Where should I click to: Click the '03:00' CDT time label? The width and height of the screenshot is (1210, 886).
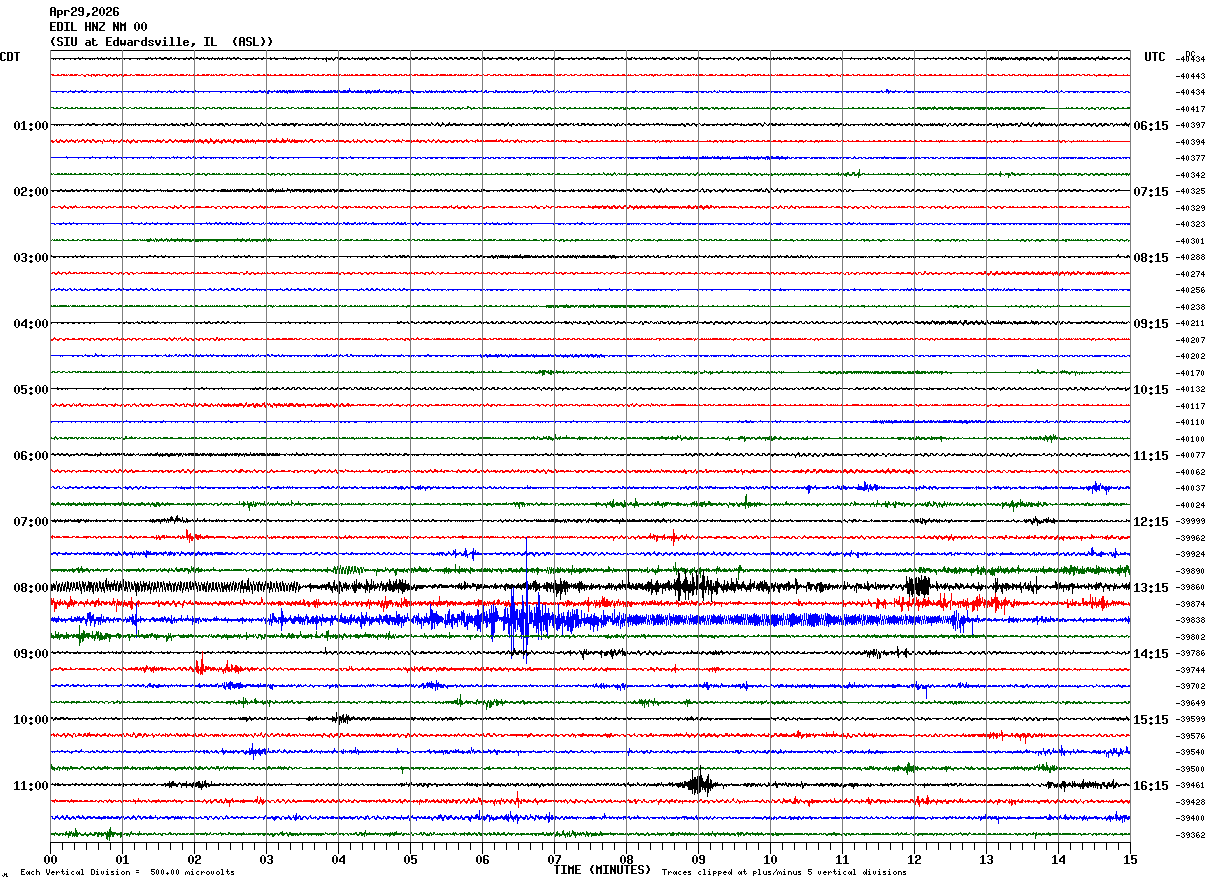point(31,258)
